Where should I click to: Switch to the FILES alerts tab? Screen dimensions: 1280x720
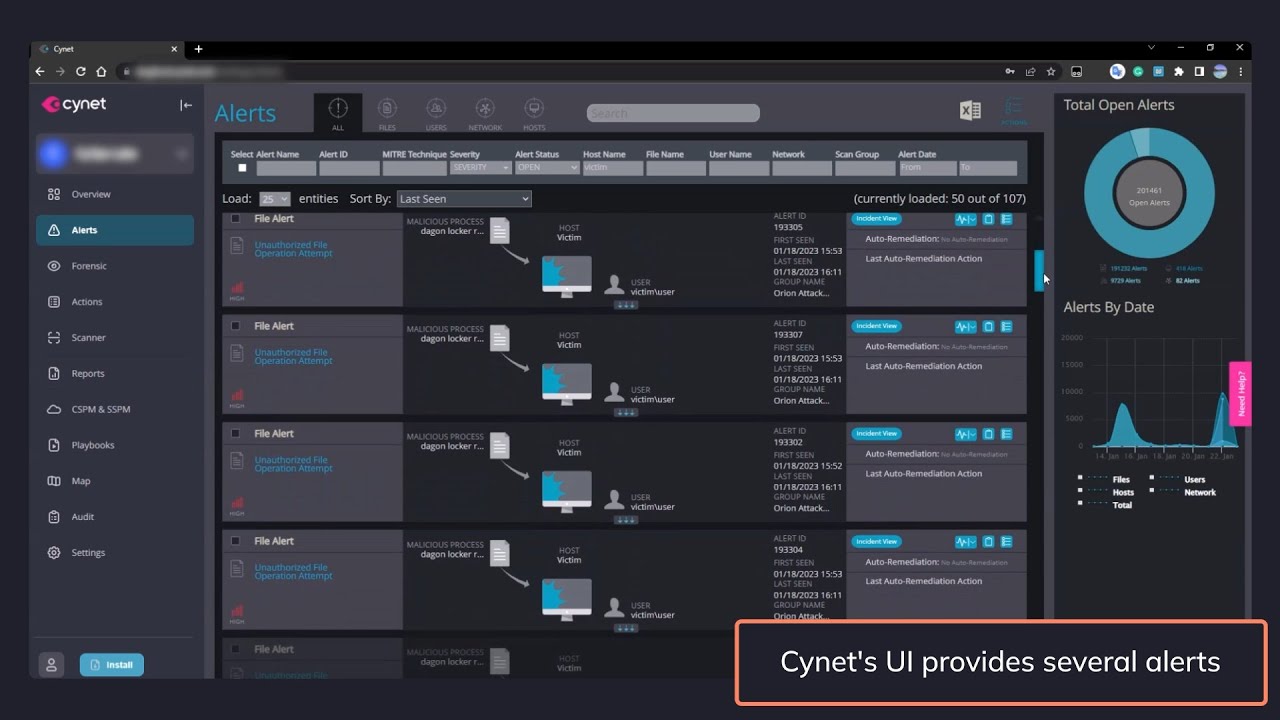coord(387,114)
